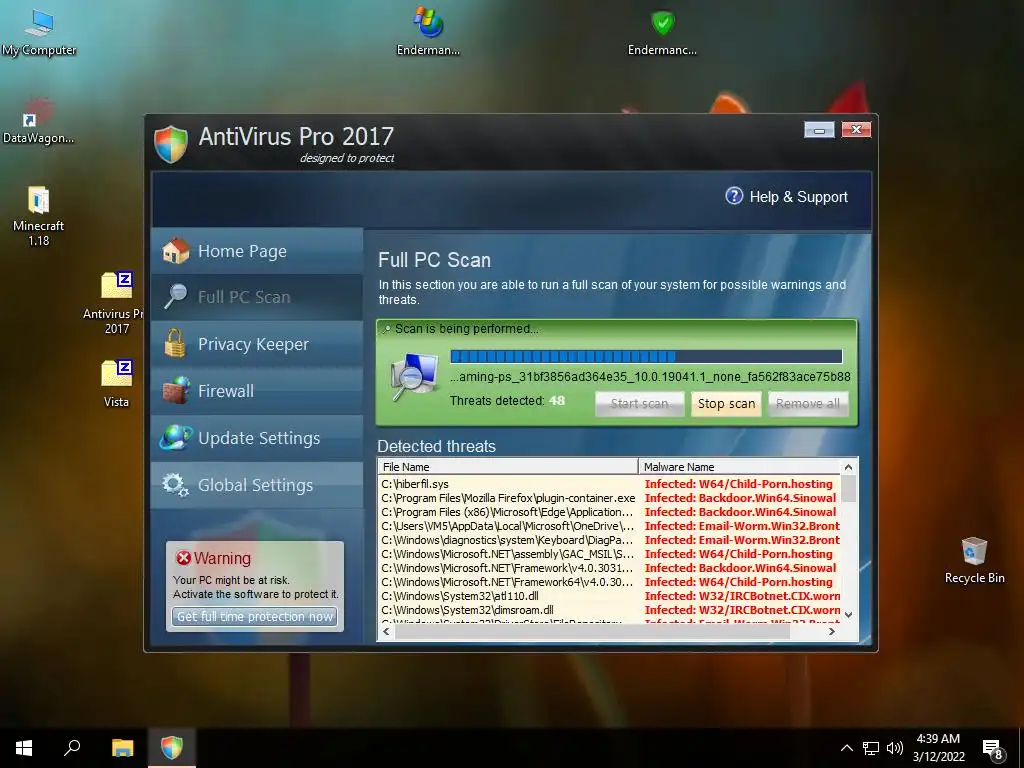Select Full PC Scan in sidebar

(257, 297)
